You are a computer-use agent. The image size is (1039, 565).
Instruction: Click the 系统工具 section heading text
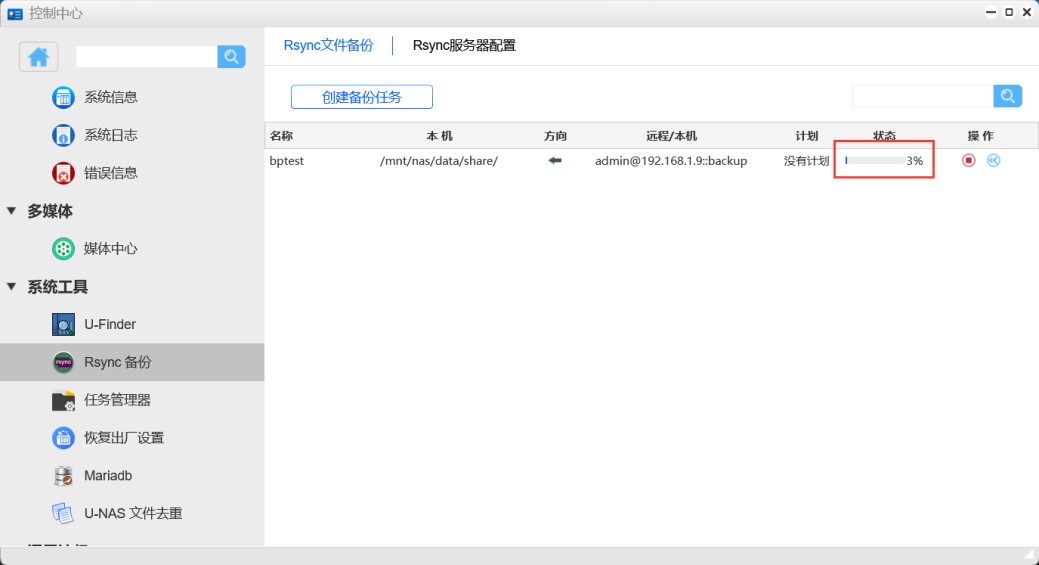[58, 287]
